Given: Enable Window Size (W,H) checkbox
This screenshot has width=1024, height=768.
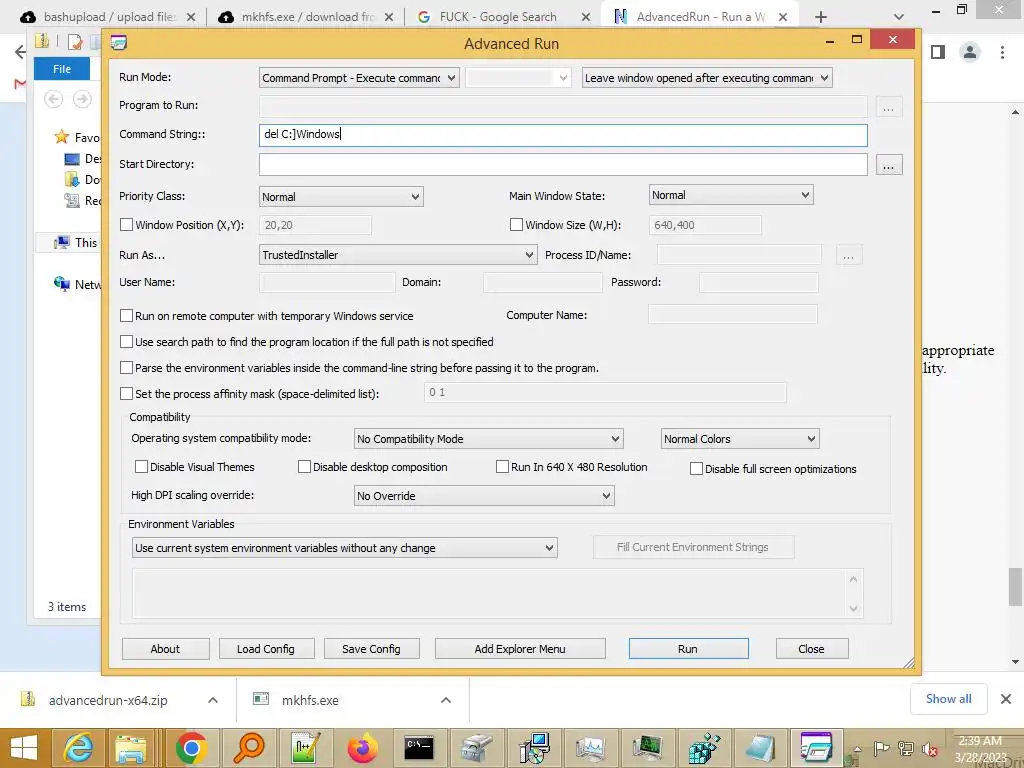Looking at the screenshot, I should coord(516,225).
